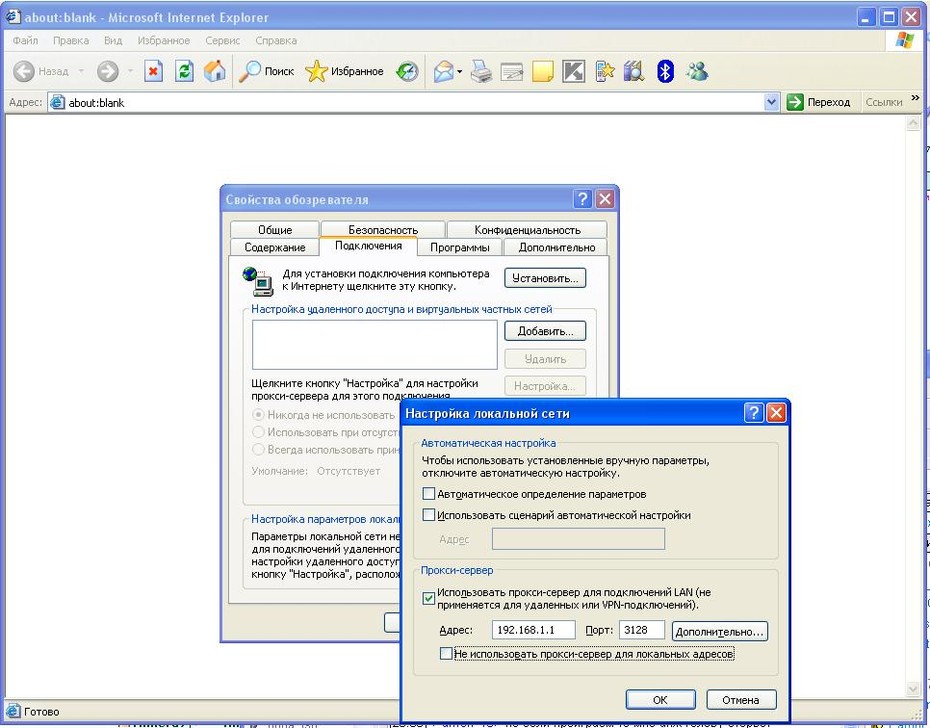Viewport: 930px width, 728px height.
Task: Click the Установить... button
Action: [545, 278]
